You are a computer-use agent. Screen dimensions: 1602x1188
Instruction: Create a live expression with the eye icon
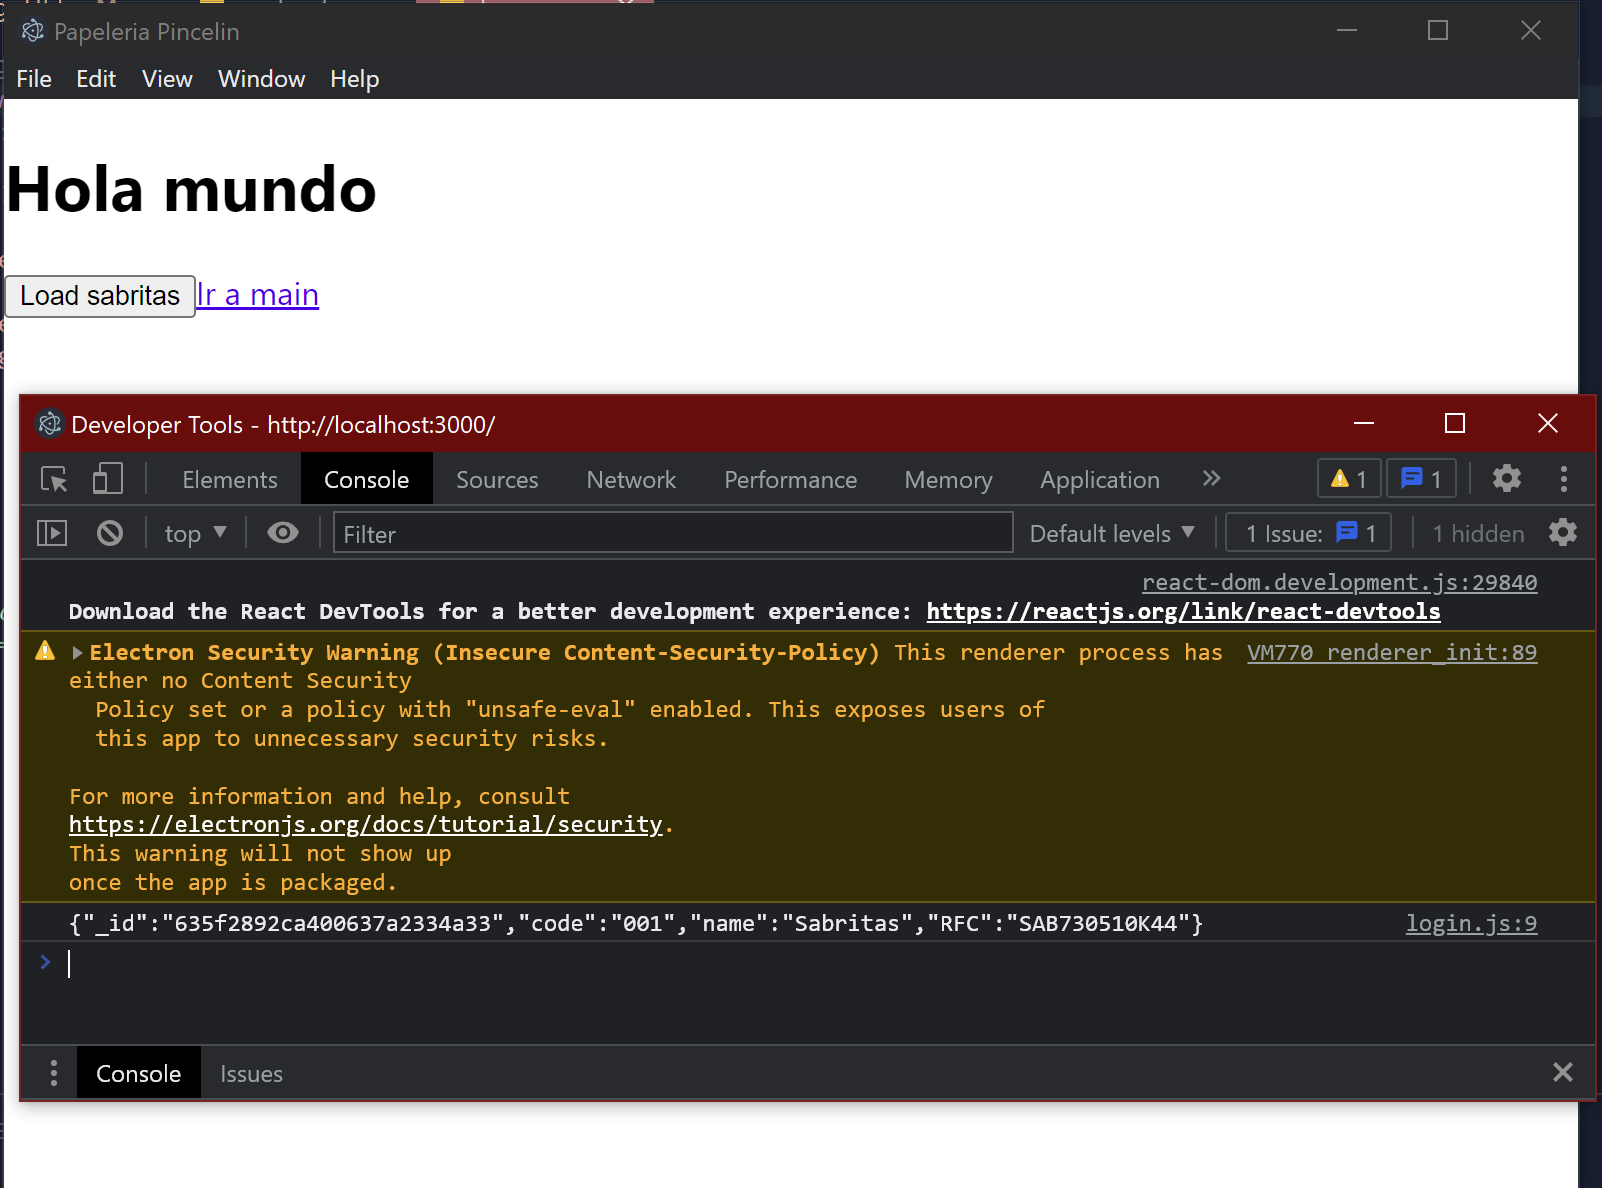click(283, 532)
